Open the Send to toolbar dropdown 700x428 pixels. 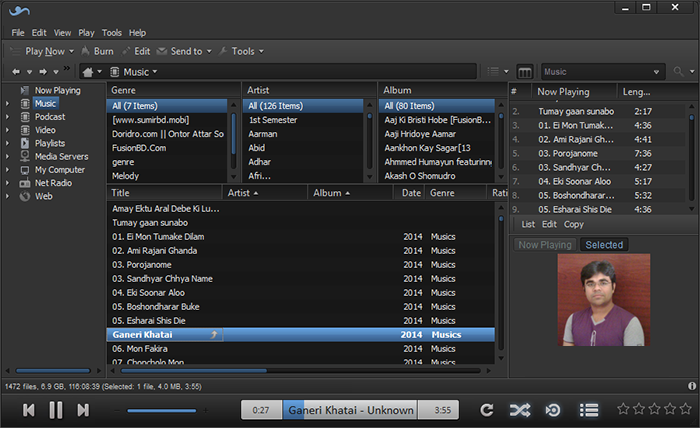click(184, 51)
